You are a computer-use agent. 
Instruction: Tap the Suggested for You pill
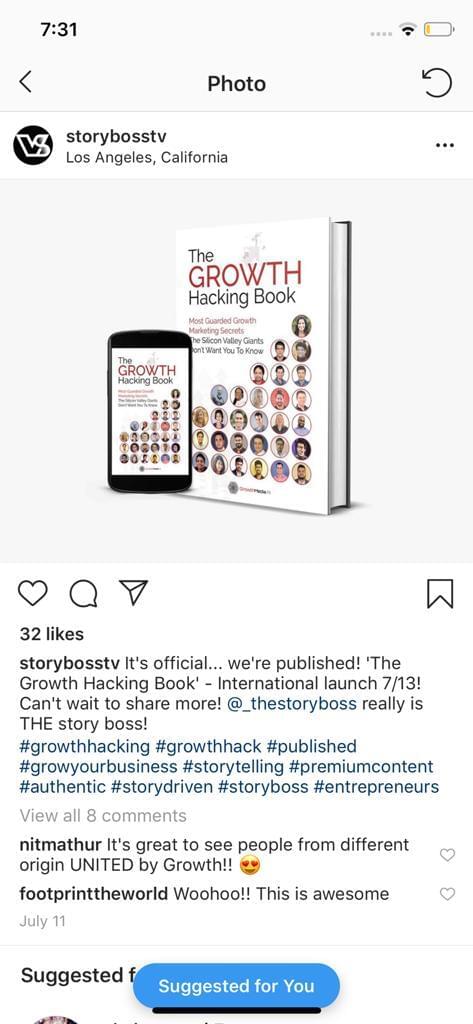click(x=236, y=986)
